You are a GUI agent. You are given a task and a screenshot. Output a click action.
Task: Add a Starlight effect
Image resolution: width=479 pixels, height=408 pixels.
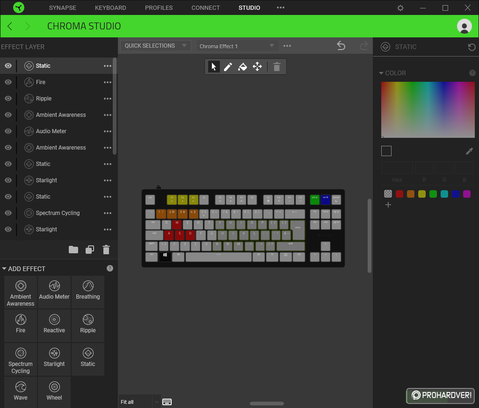point(54,360)
